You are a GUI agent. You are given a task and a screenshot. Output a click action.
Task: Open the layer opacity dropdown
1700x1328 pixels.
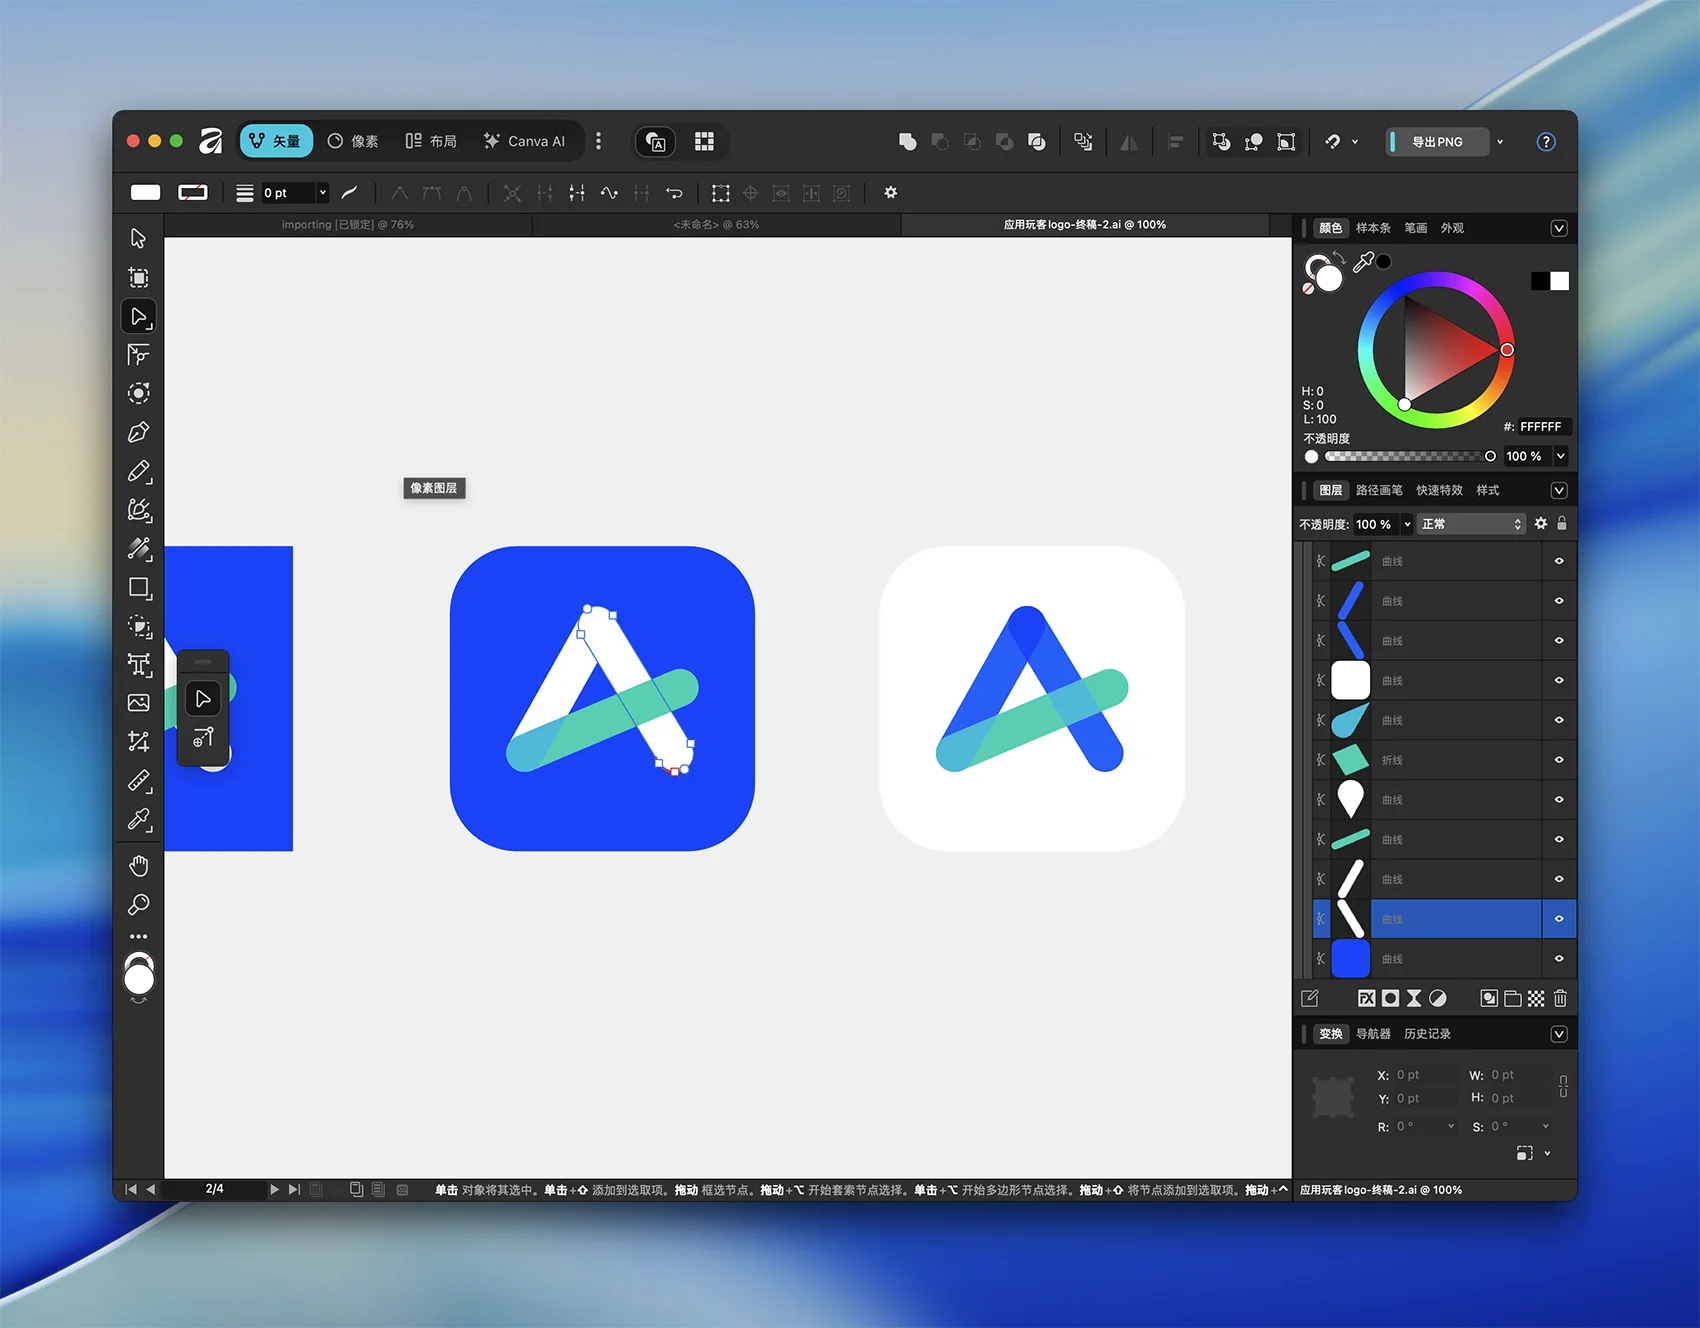click(1407, 524)
